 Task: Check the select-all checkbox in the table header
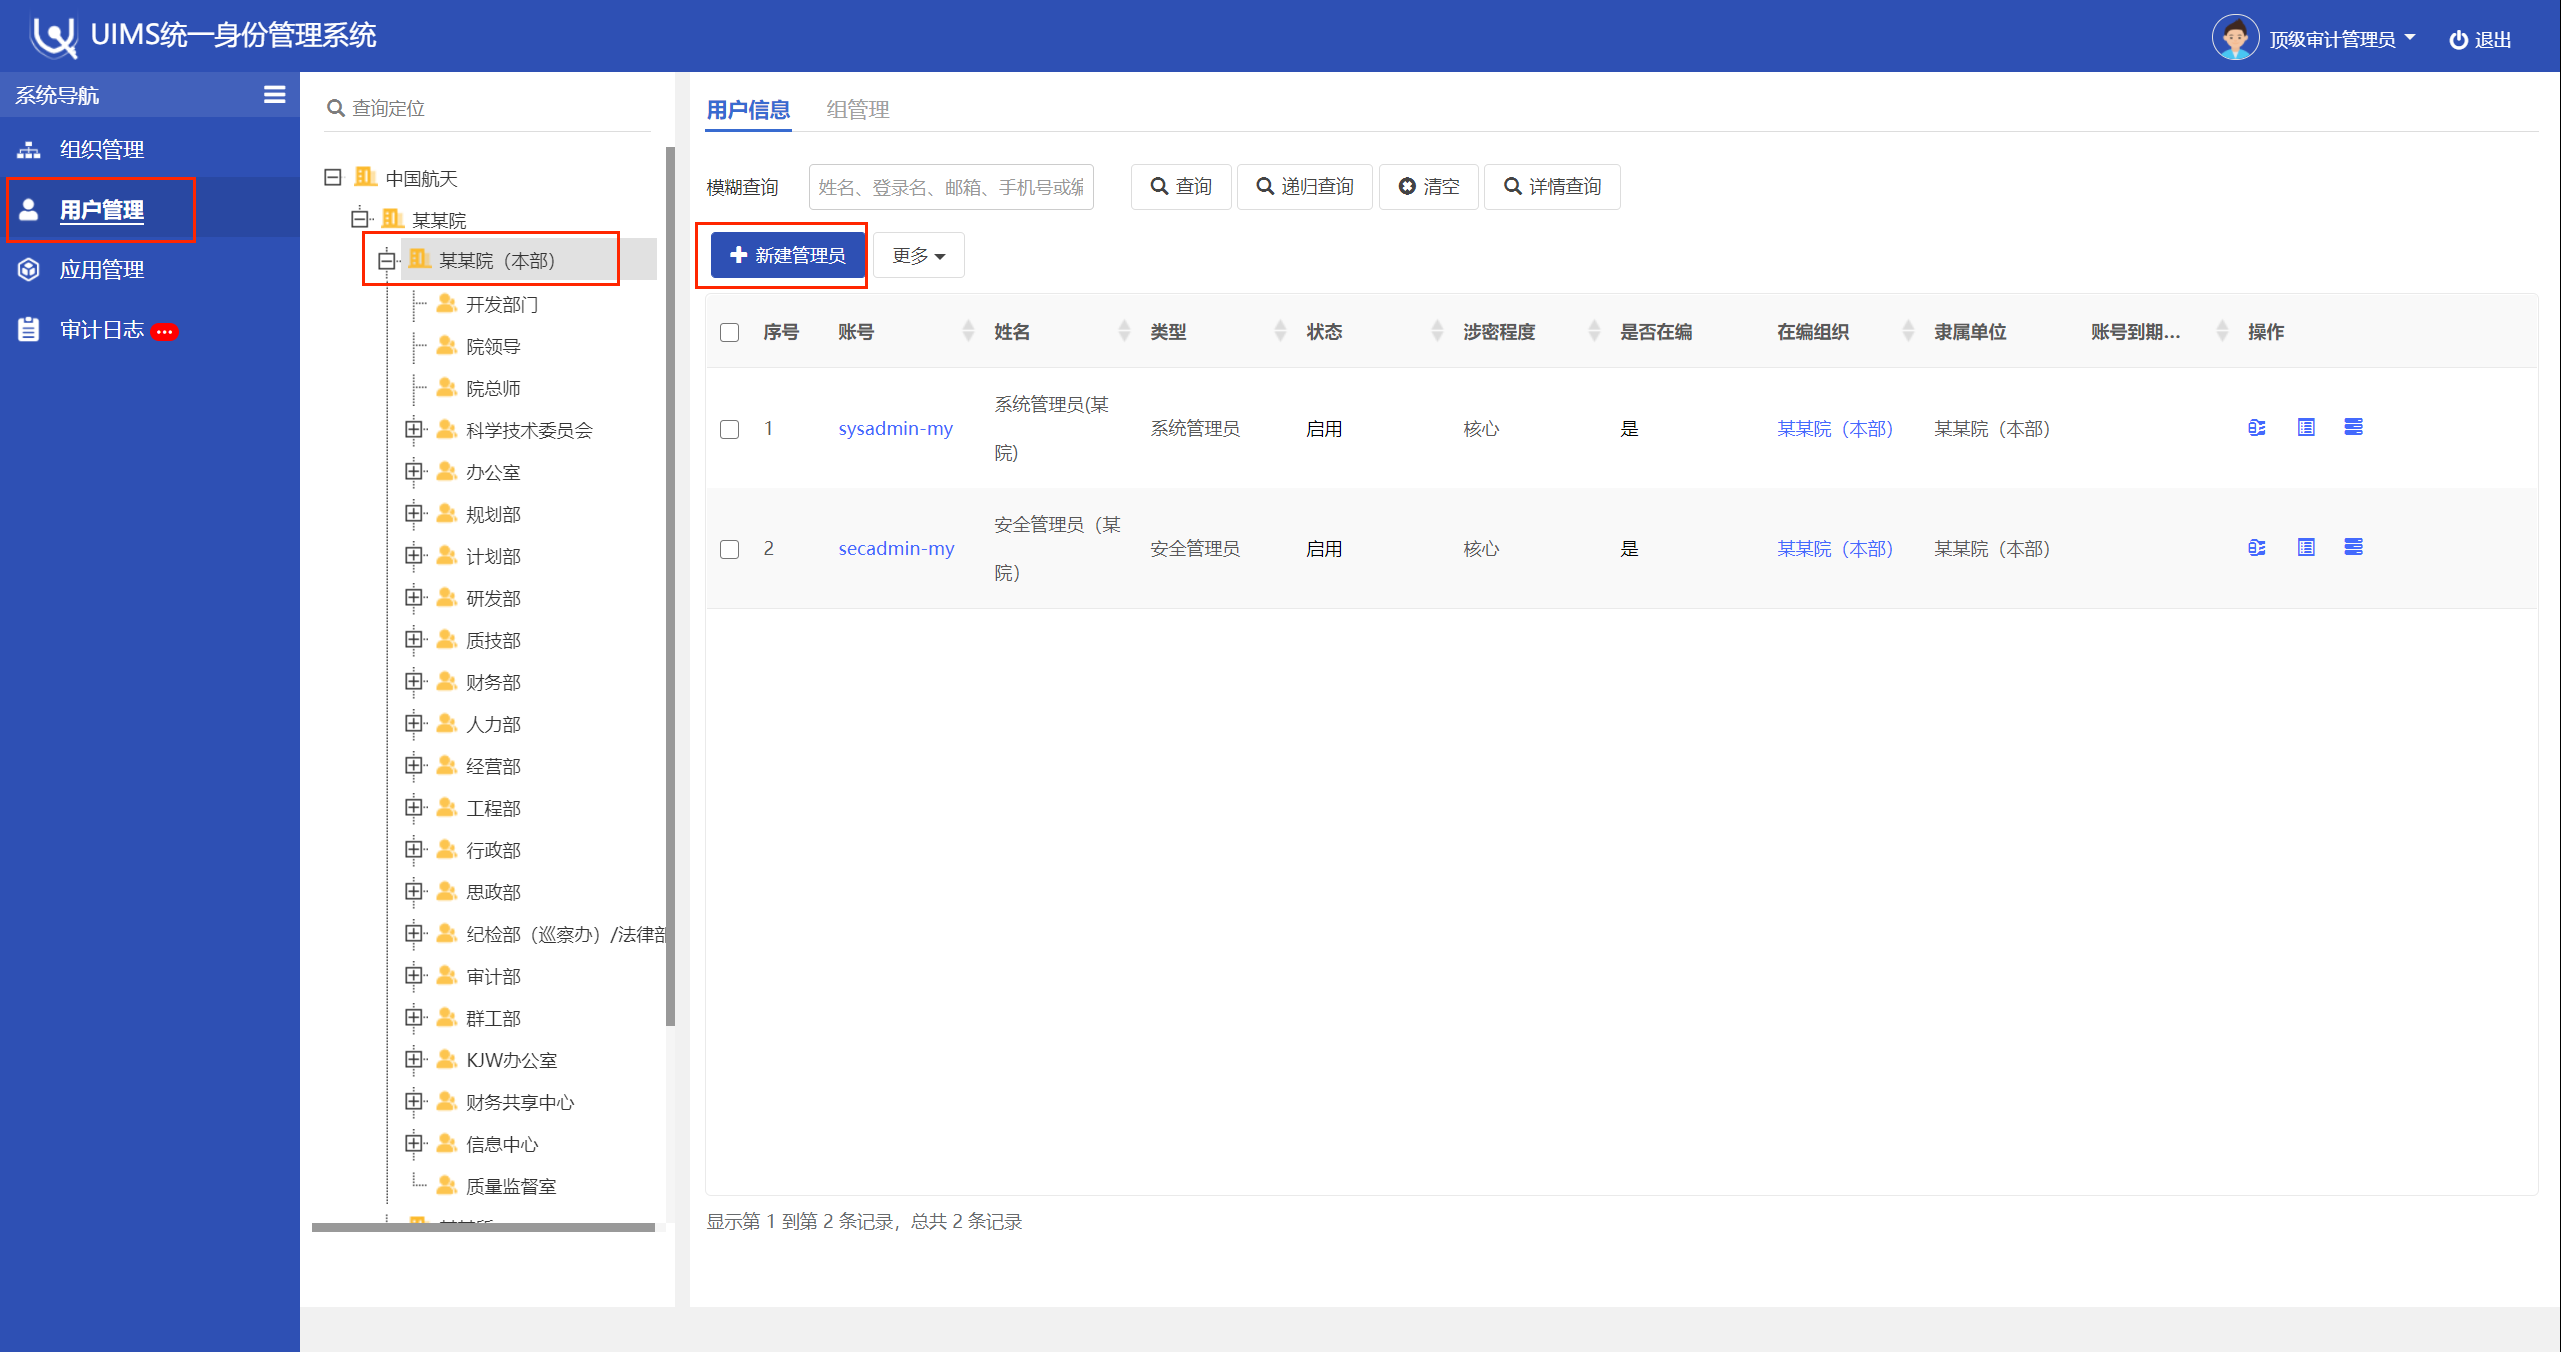click(729, 333)
